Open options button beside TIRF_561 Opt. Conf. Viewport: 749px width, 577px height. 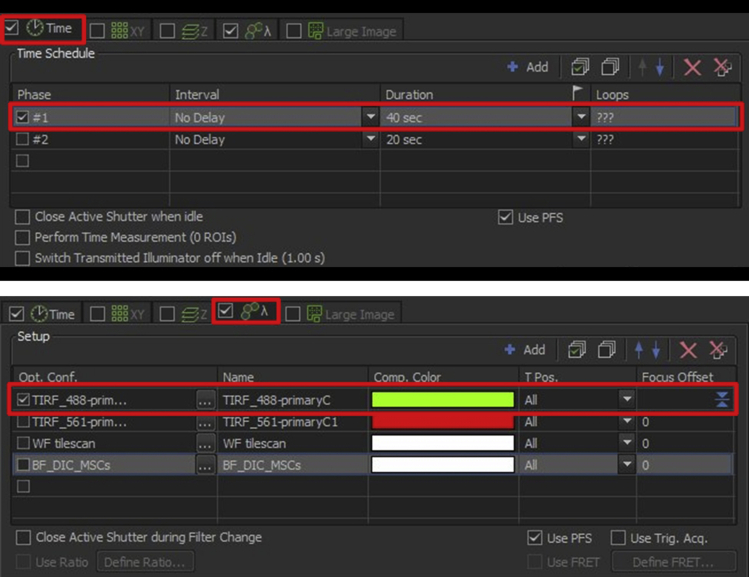click(205, 422)
